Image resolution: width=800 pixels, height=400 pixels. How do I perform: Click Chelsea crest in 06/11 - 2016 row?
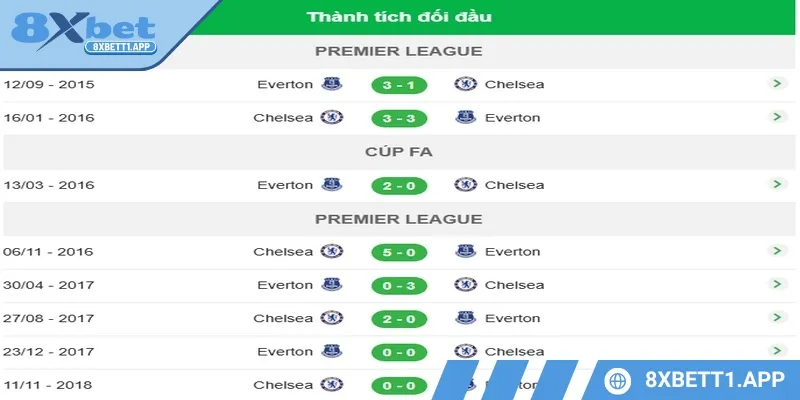(332, 252)
